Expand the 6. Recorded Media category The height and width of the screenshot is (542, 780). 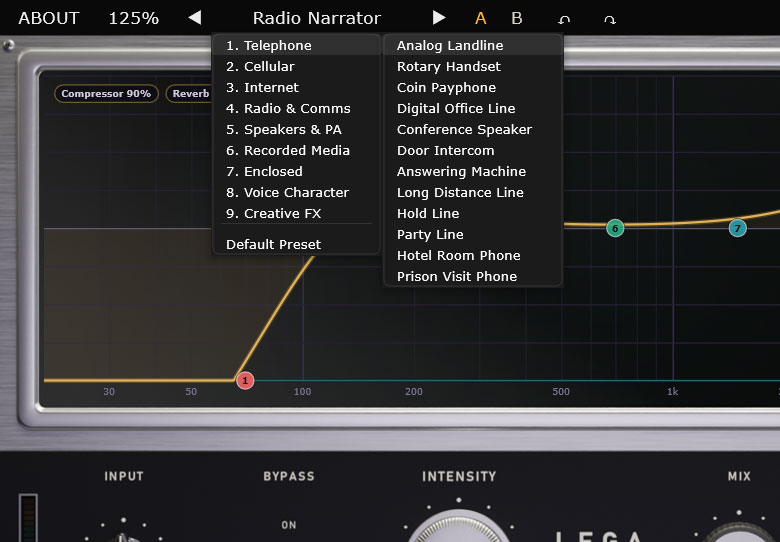pyautogui.click(x=296, y=150)
